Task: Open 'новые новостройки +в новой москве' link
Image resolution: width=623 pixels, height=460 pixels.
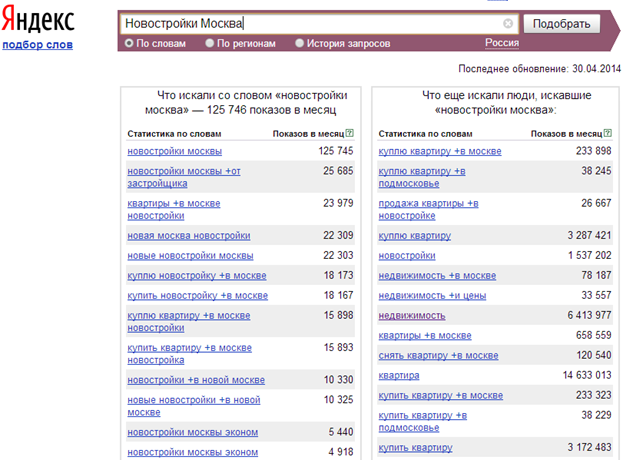Action: pos(194,406)
